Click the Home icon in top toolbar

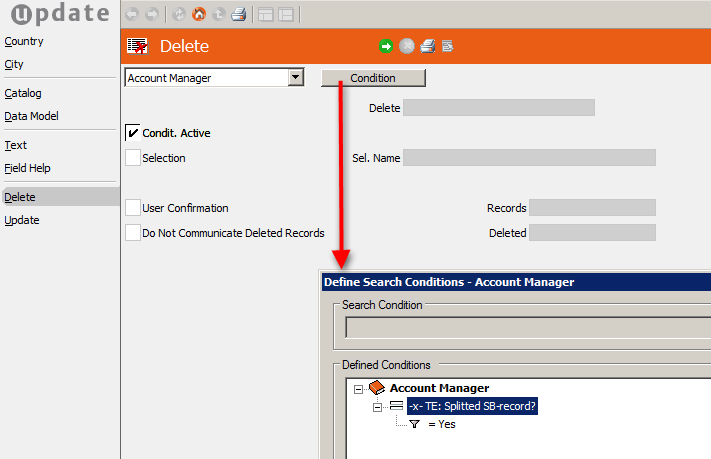pos(199,15)
